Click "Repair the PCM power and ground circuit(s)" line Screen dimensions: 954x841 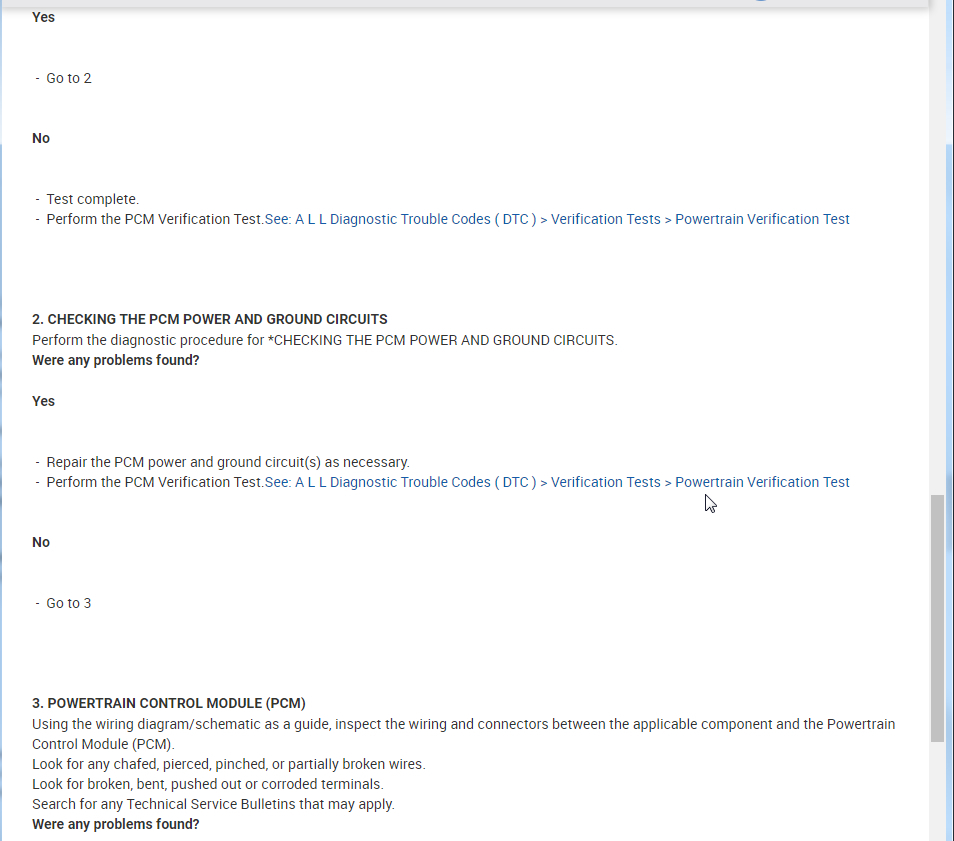[x=227, y=462]
